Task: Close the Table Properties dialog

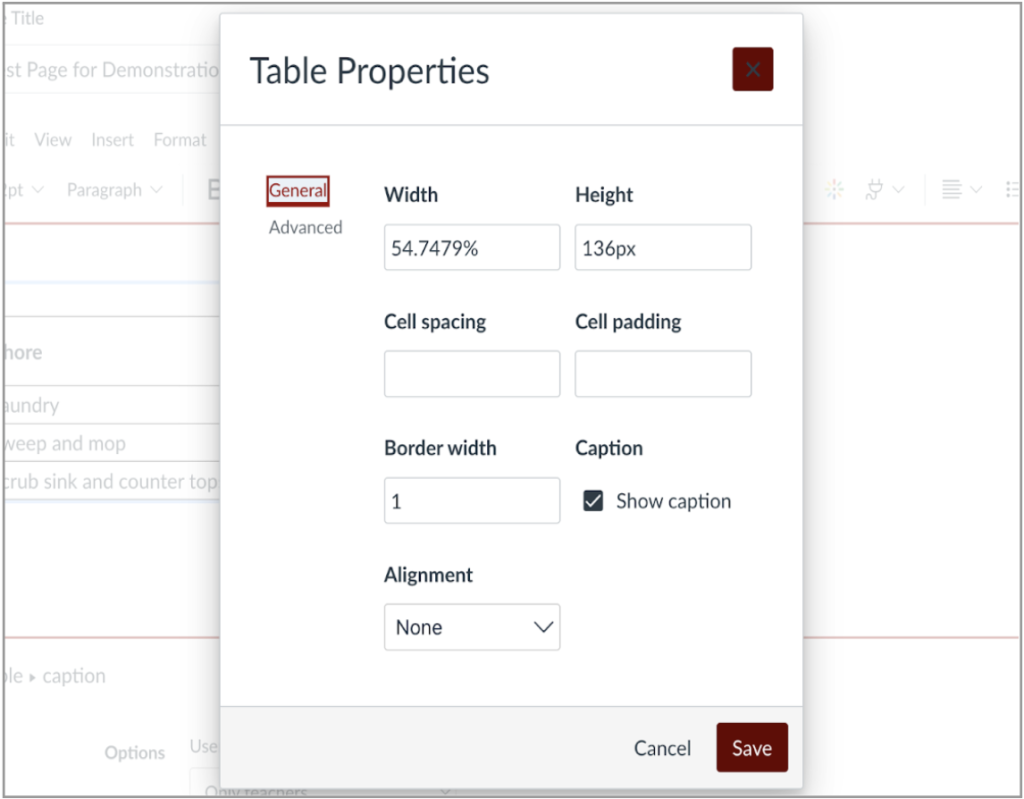Action: point(752,68)
